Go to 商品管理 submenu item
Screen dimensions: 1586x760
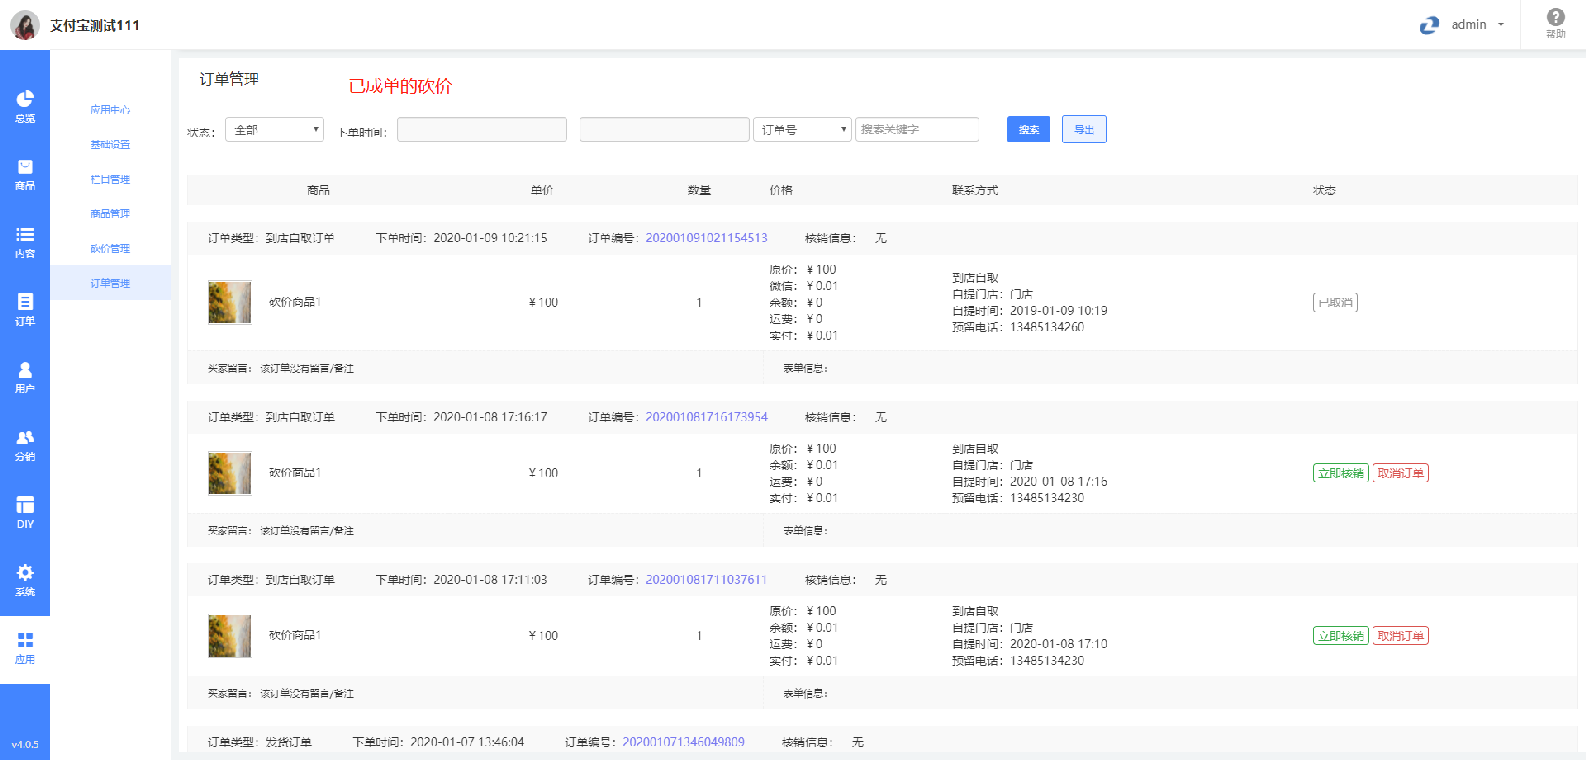(110, 214)
